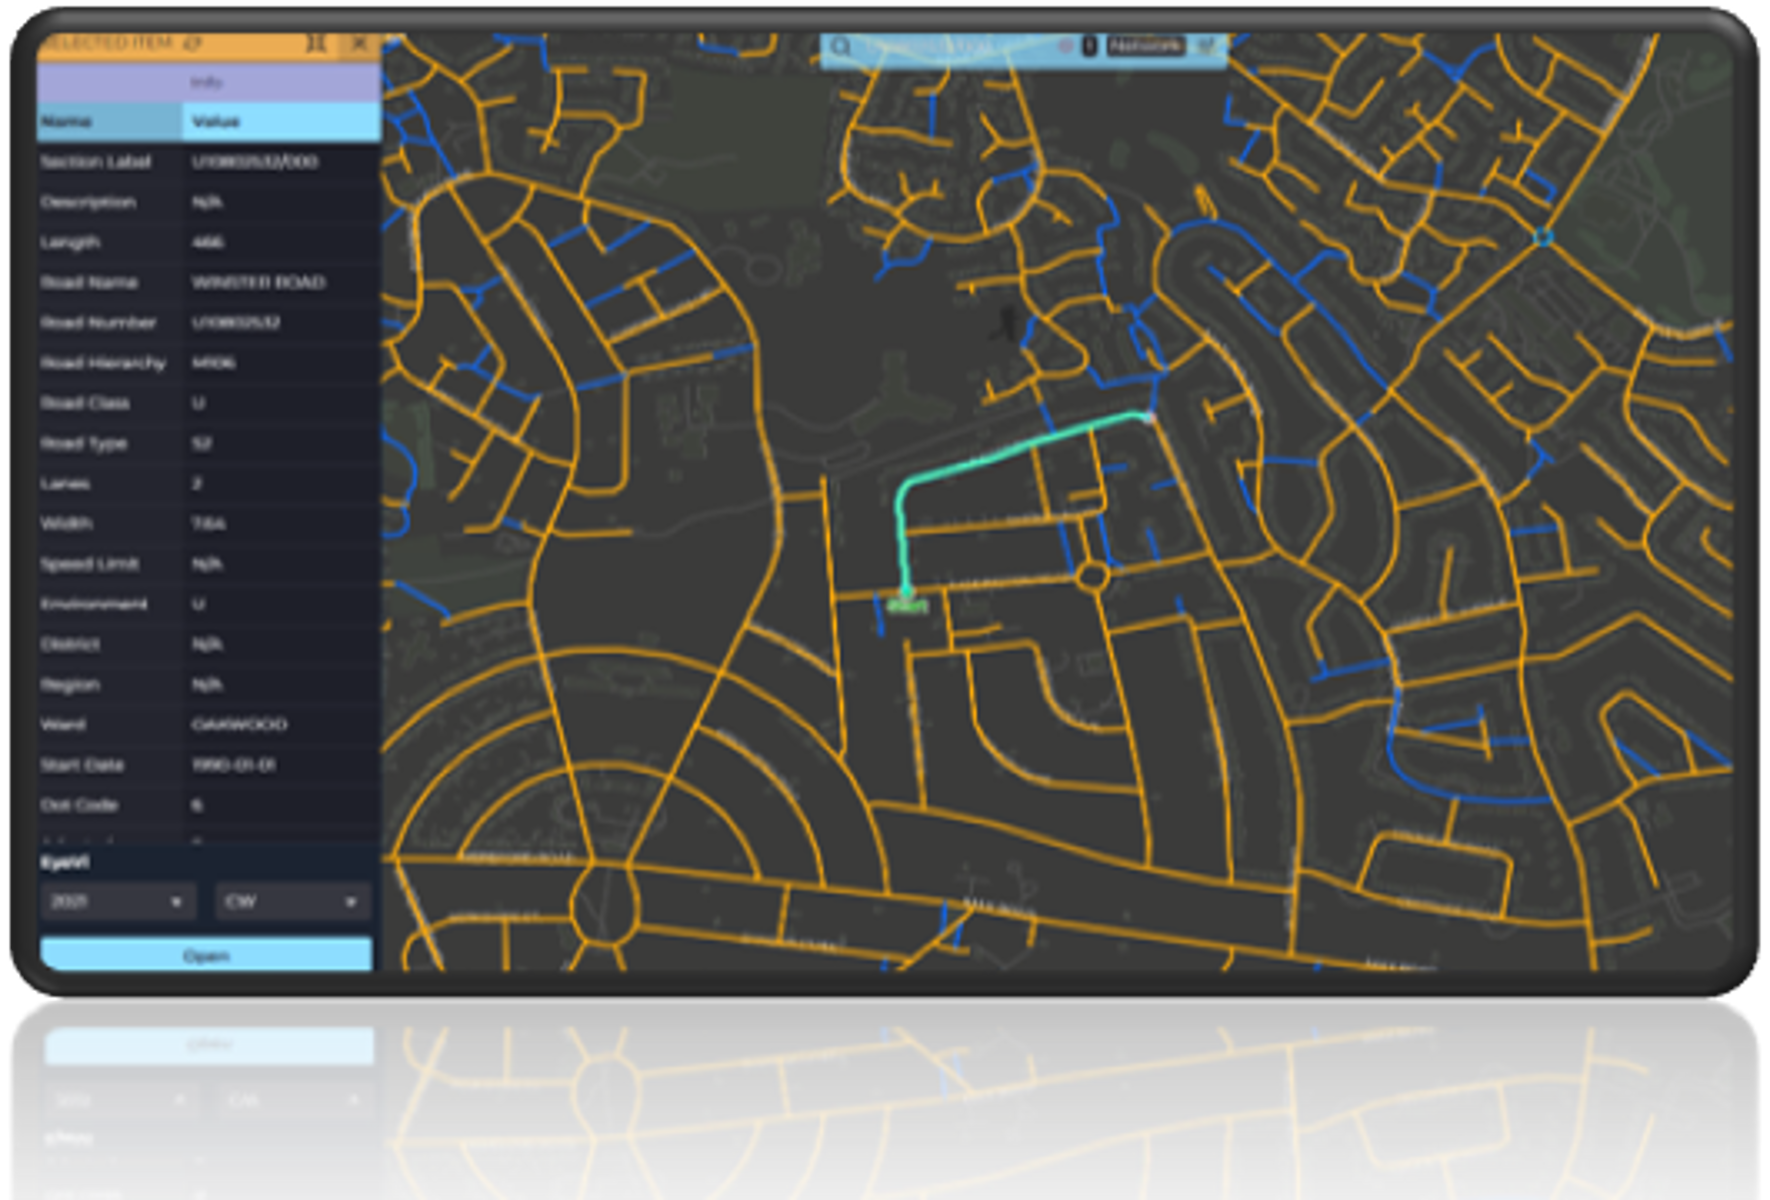
Task: Select the Road Number row
Action: point(208,323)
